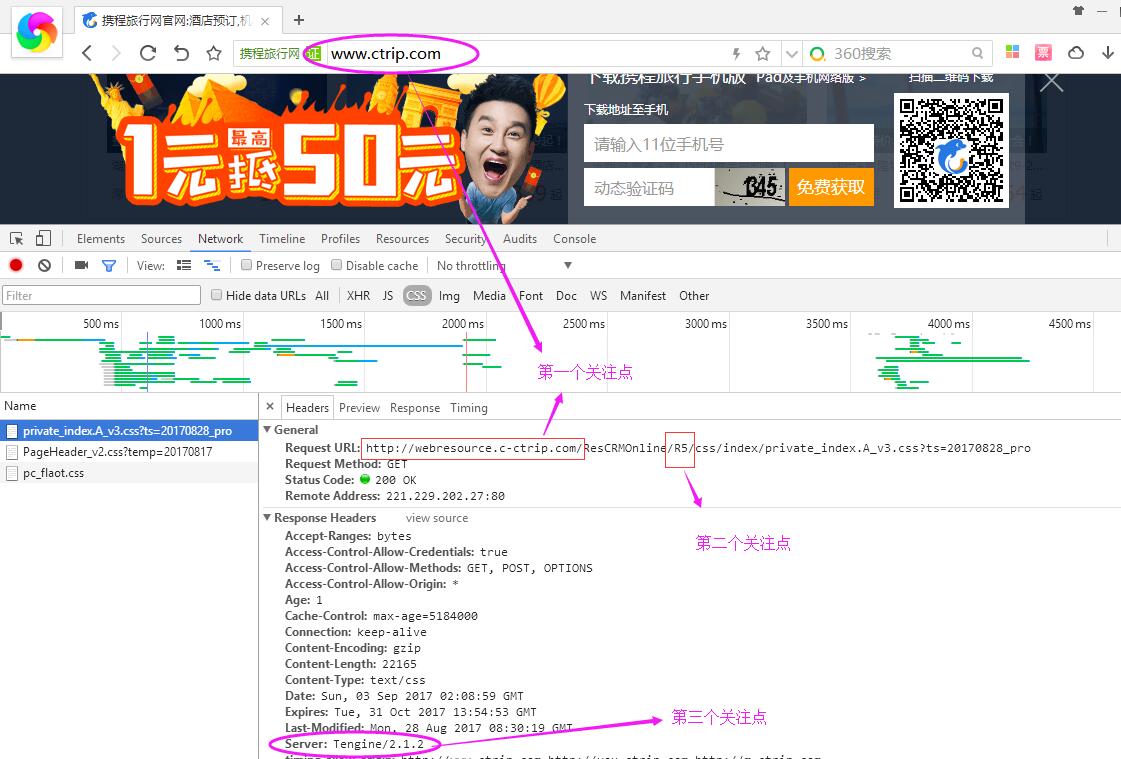
Task: Open a new tab with the plus button
Action: [x=299, y=20]
